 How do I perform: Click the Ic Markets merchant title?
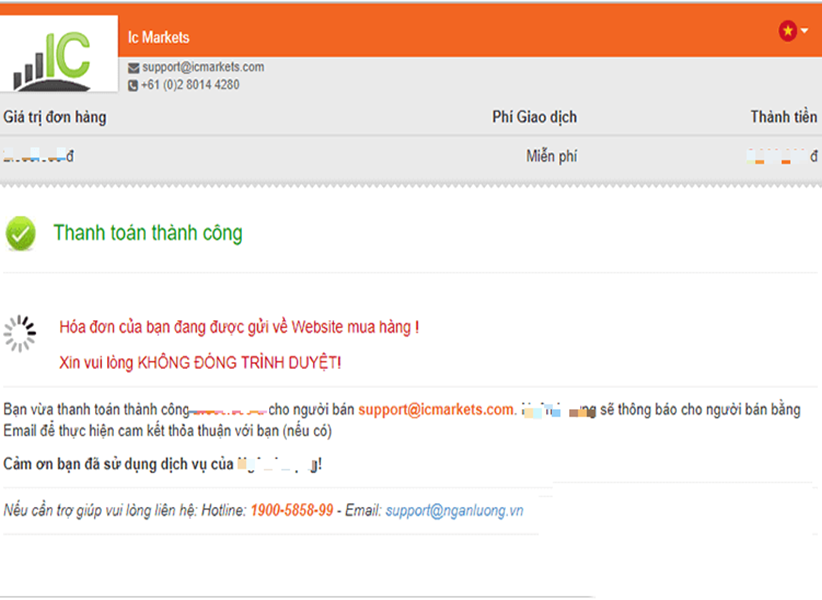[158, 37]
